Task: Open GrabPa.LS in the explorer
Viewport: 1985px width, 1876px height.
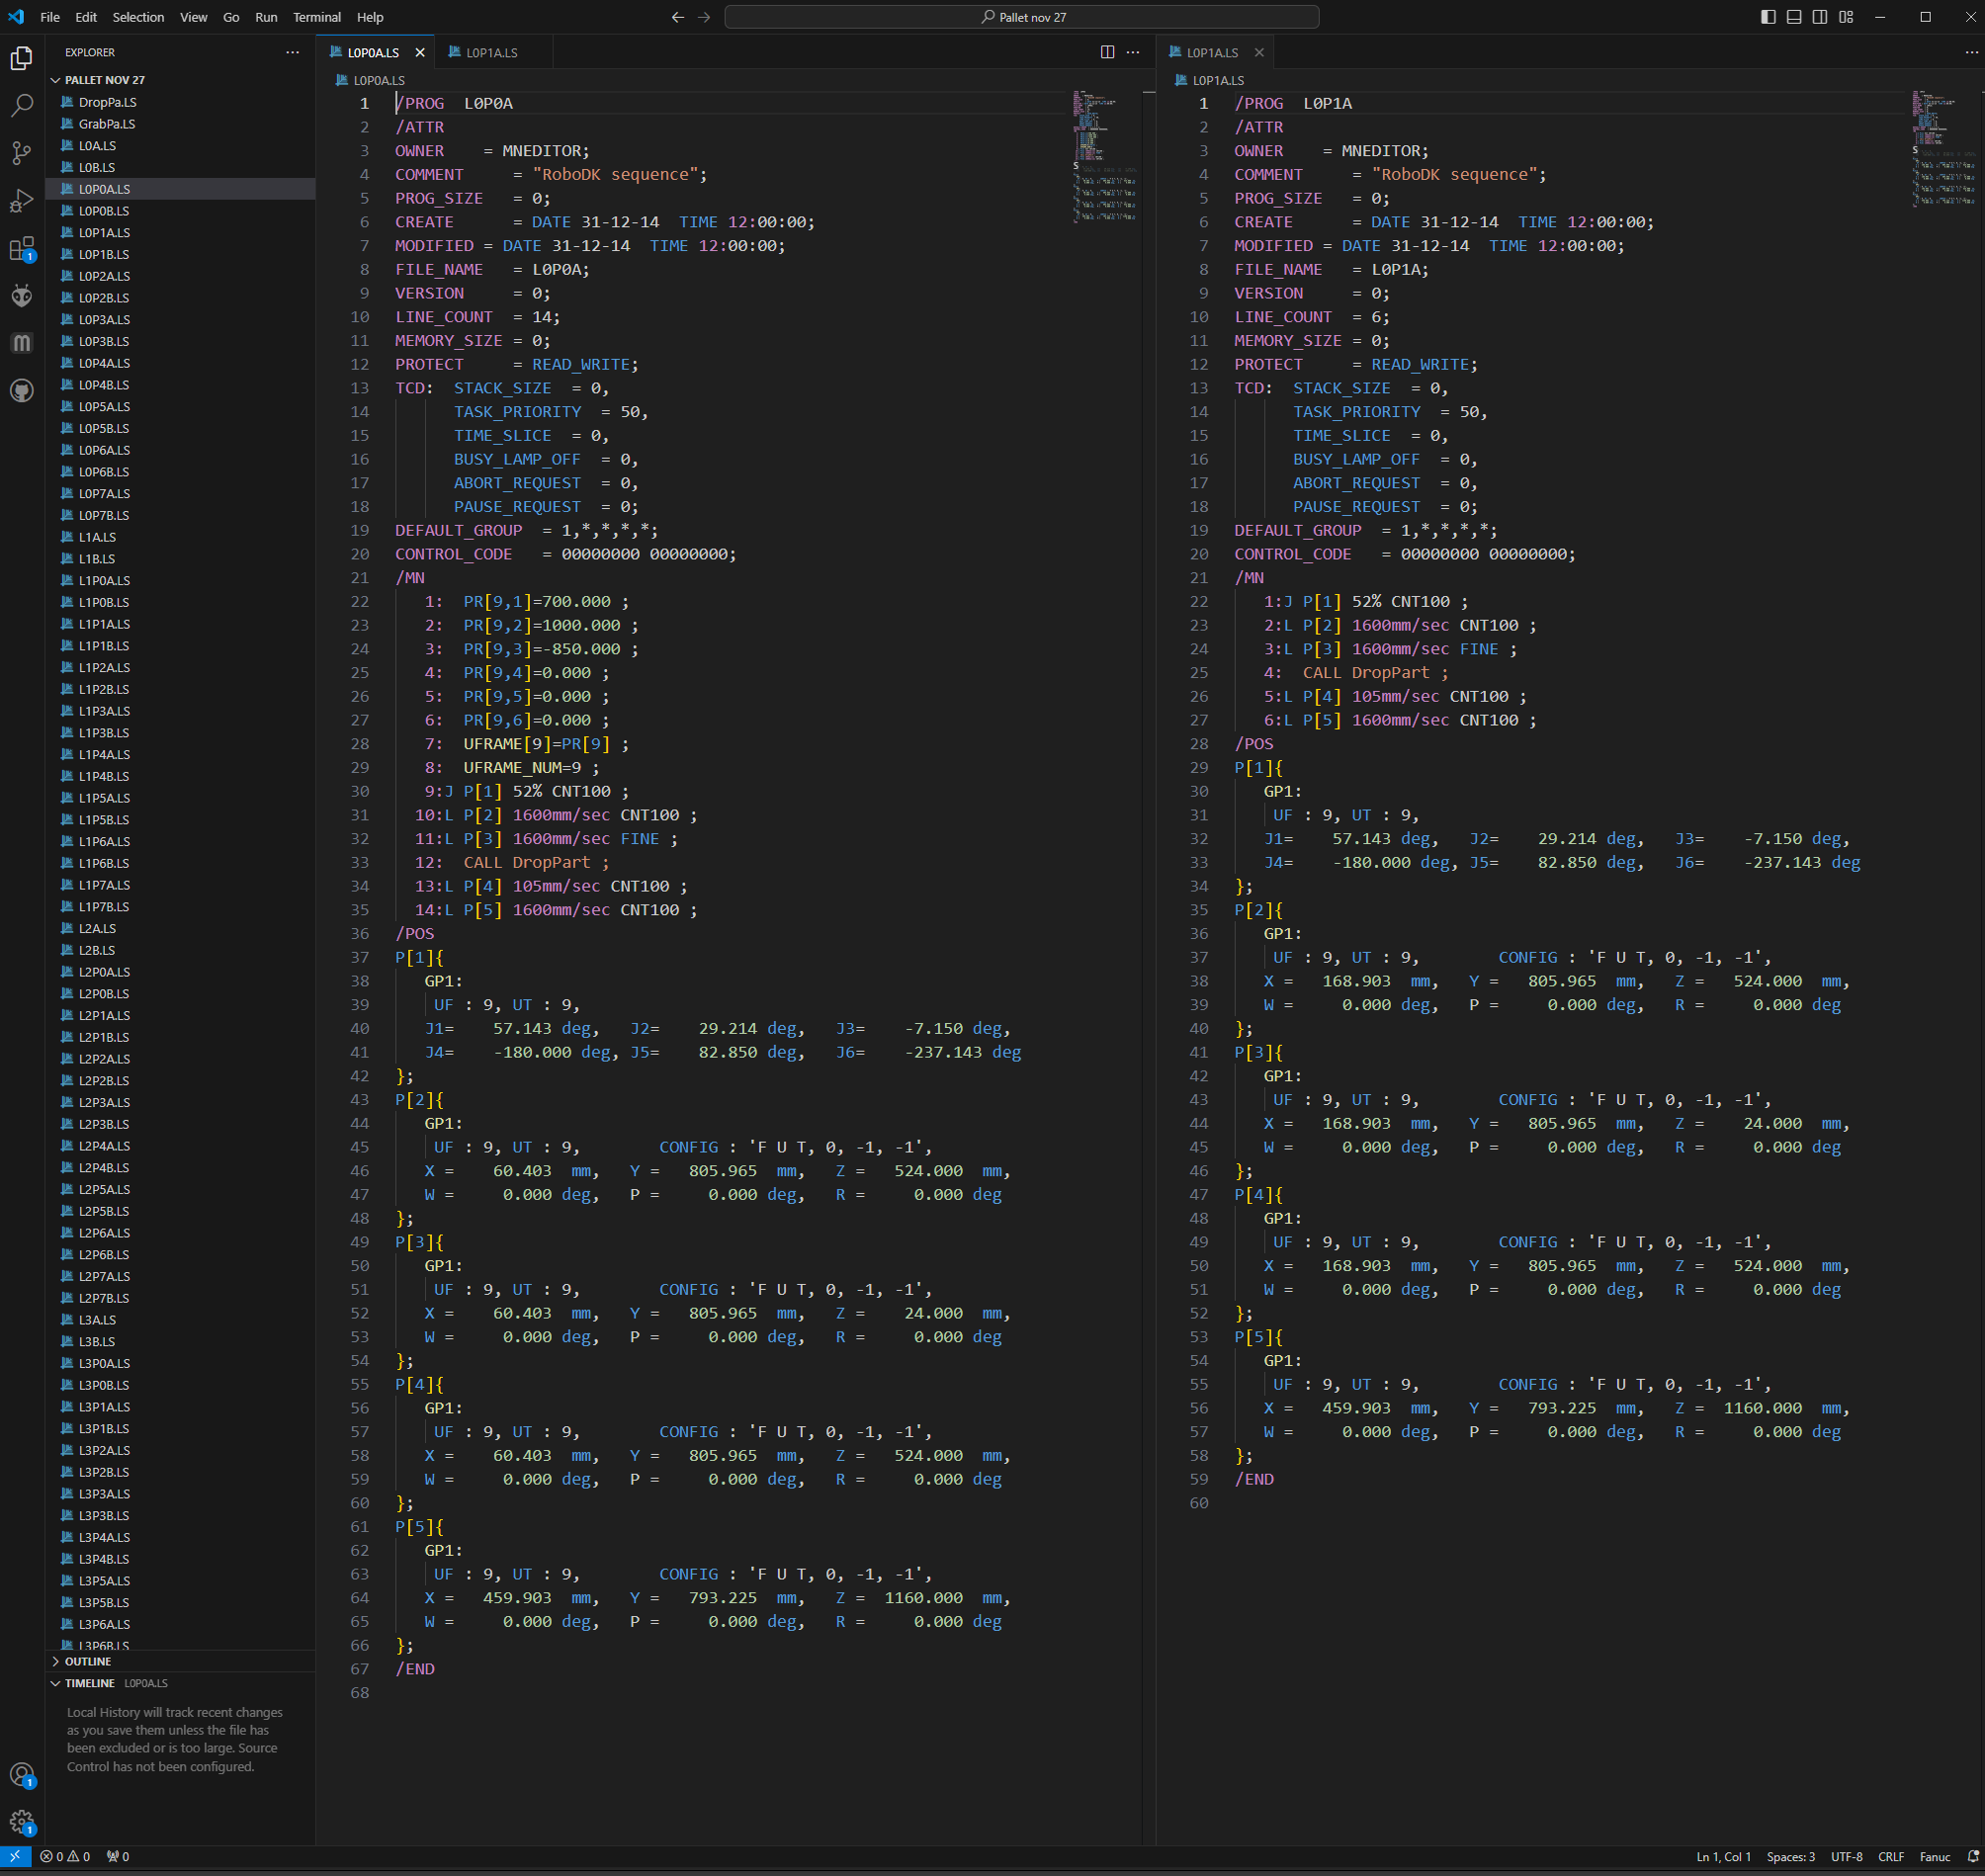Action: coord(107,124)
